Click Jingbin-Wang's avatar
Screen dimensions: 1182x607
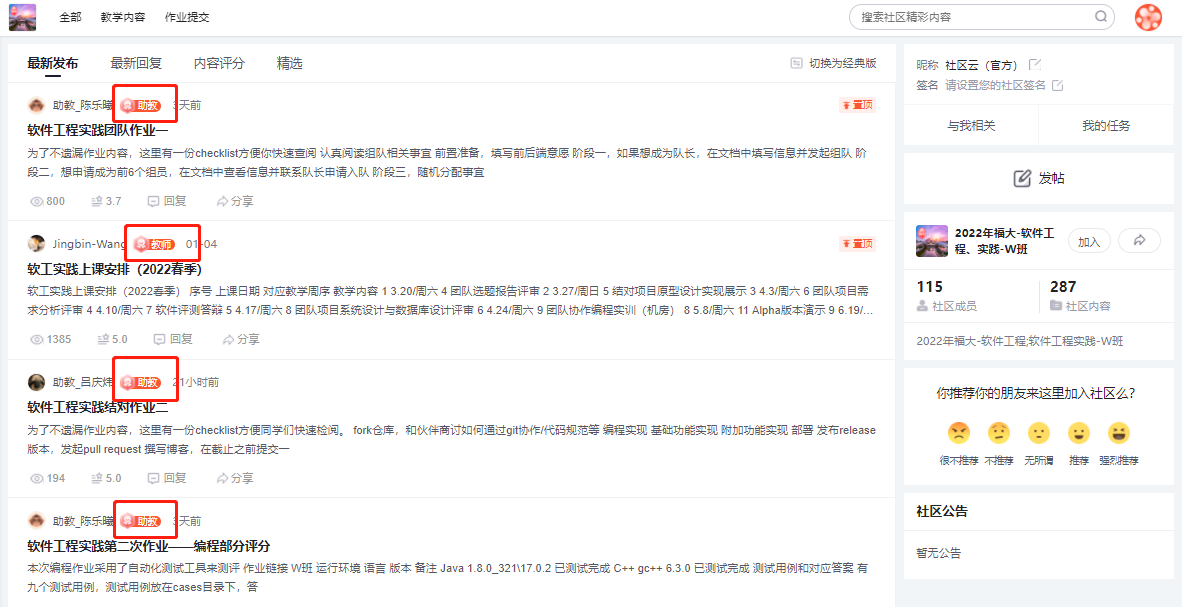pos(36,244)
